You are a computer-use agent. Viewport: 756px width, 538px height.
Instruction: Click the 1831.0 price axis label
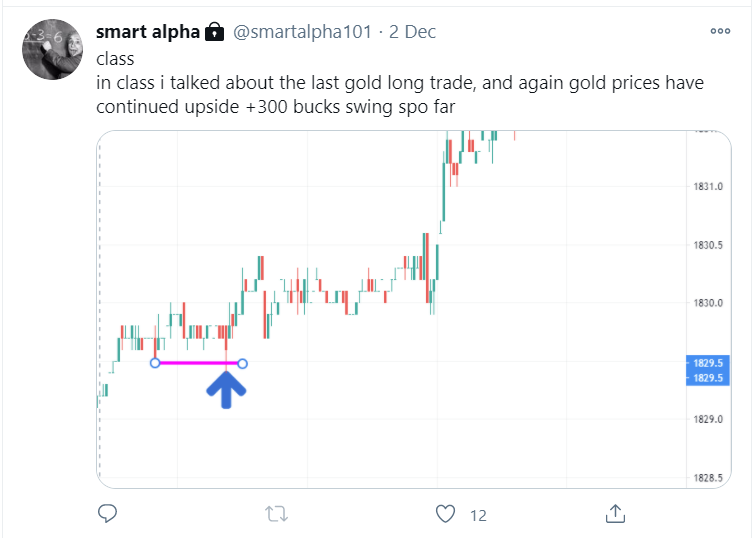coord(707,187)
